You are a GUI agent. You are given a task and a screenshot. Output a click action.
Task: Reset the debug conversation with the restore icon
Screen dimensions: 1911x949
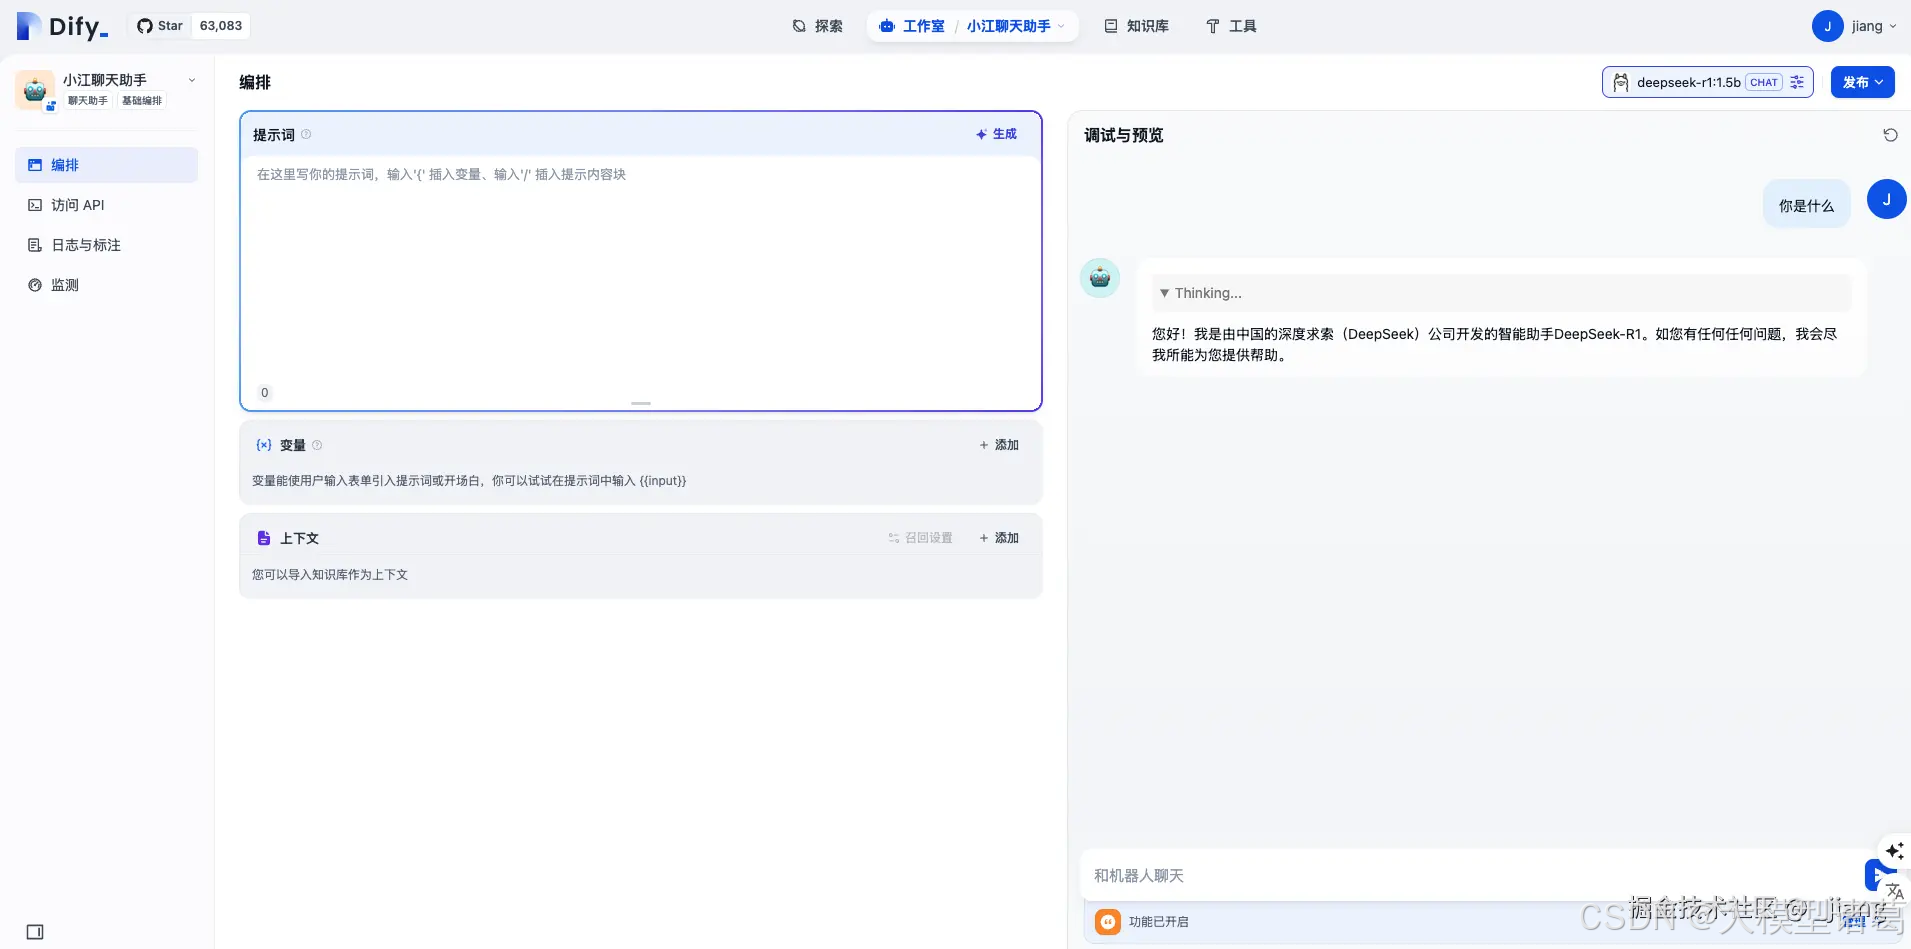click(x=1890, y=134)
